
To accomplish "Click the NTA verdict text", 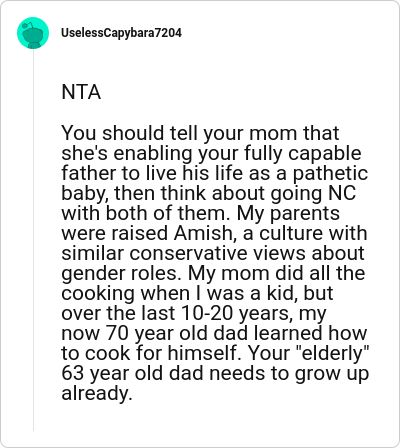I will [81, 92].
